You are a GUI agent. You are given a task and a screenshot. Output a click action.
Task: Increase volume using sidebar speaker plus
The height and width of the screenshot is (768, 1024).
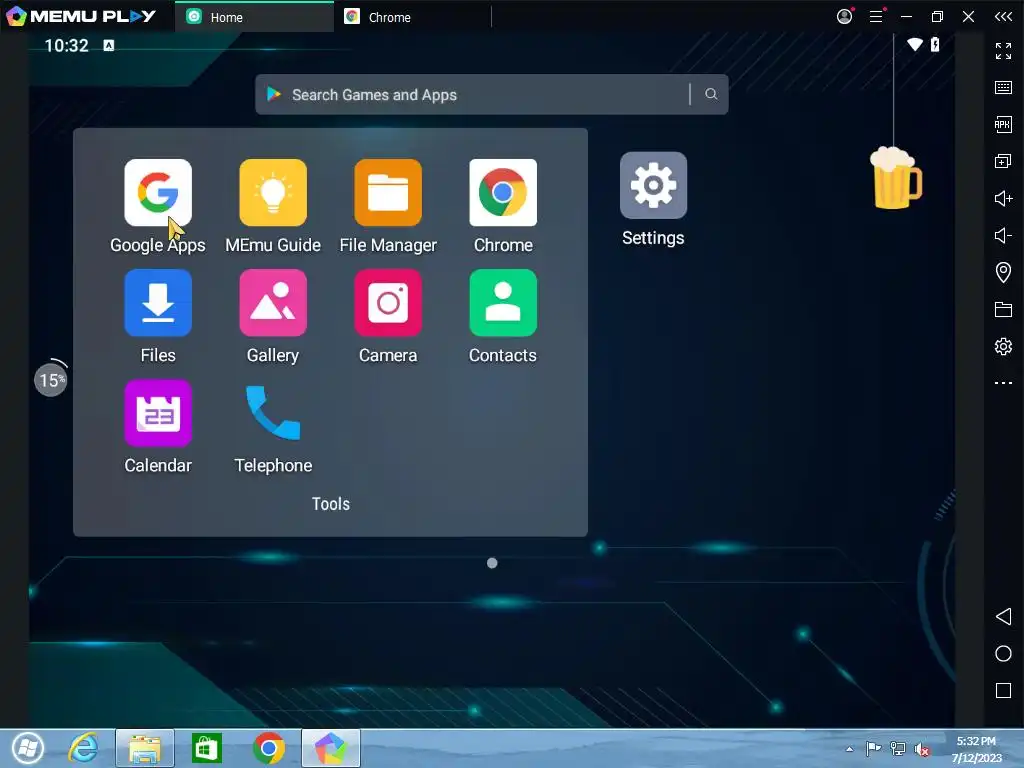(x=1003, y=198)
